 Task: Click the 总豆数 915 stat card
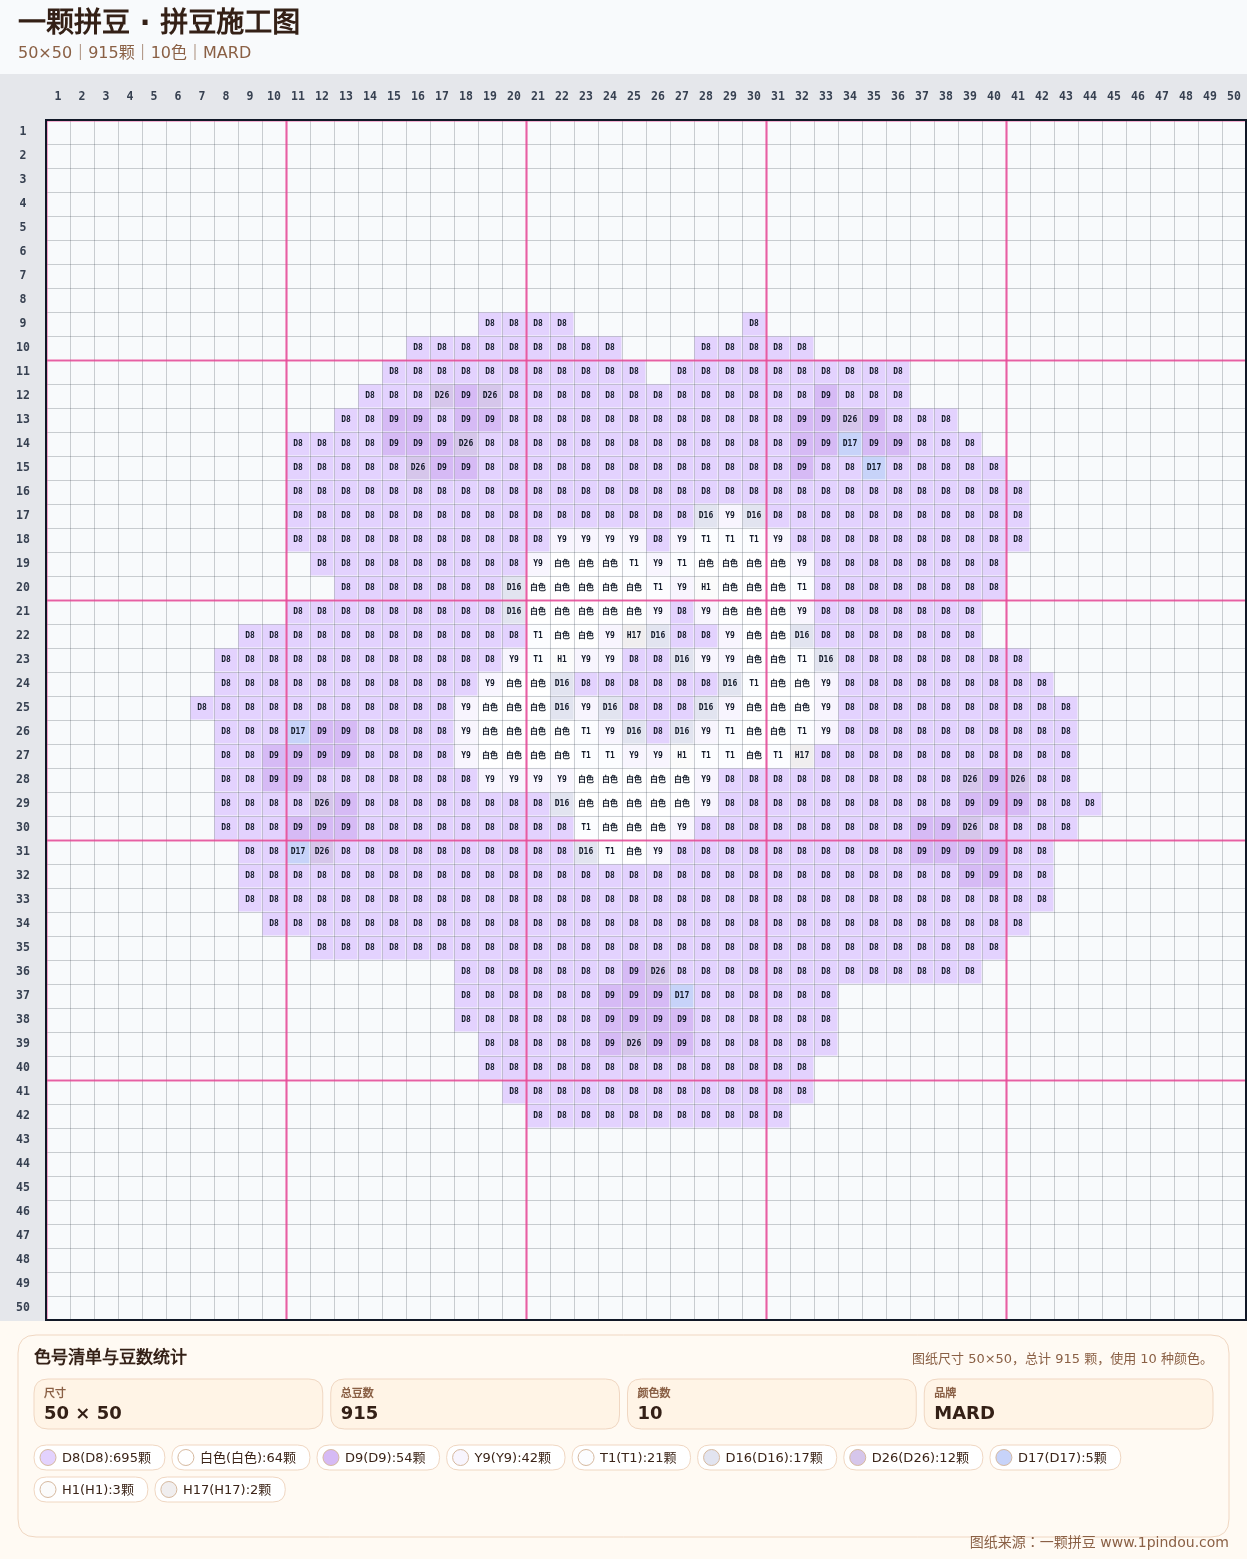tap(475, 1404)
